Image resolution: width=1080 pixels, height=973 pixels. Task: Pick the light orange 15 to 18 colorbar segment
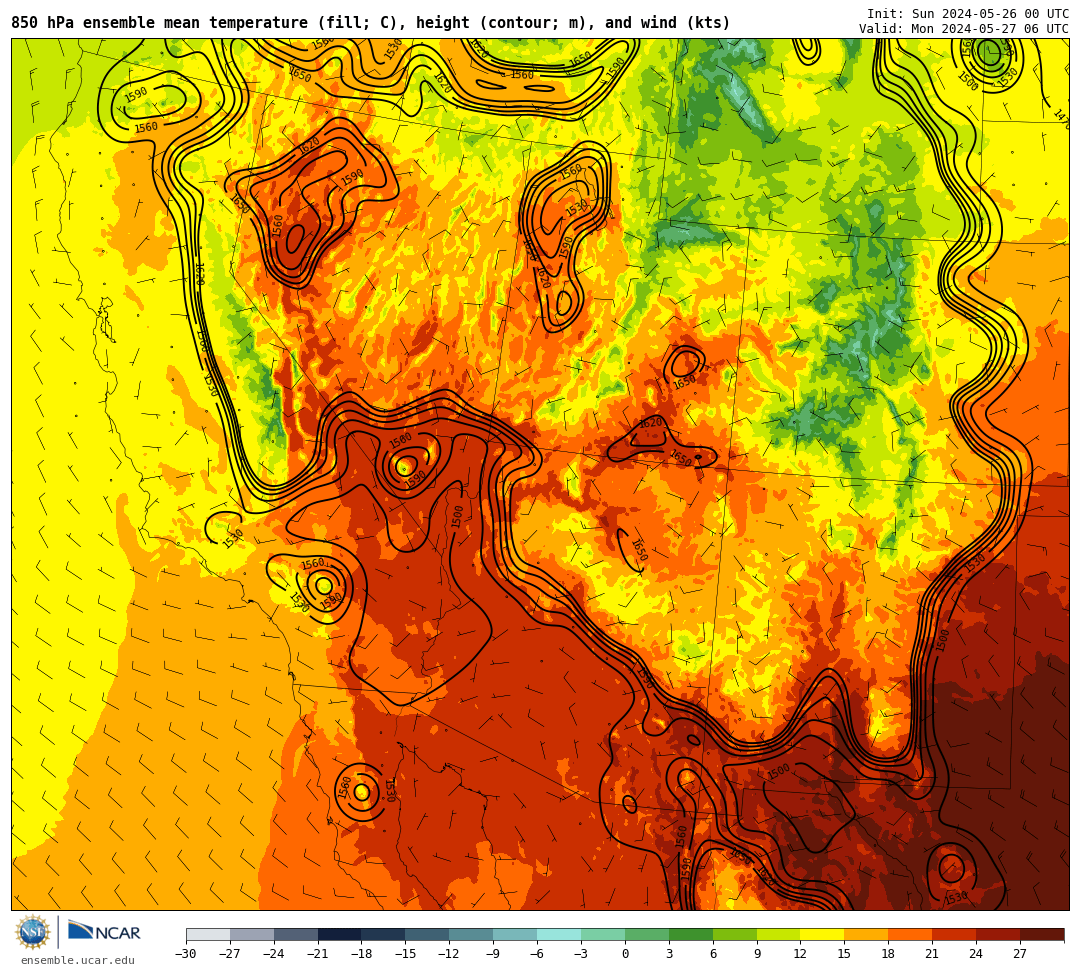pyautogui.click(x=866, y=934)
